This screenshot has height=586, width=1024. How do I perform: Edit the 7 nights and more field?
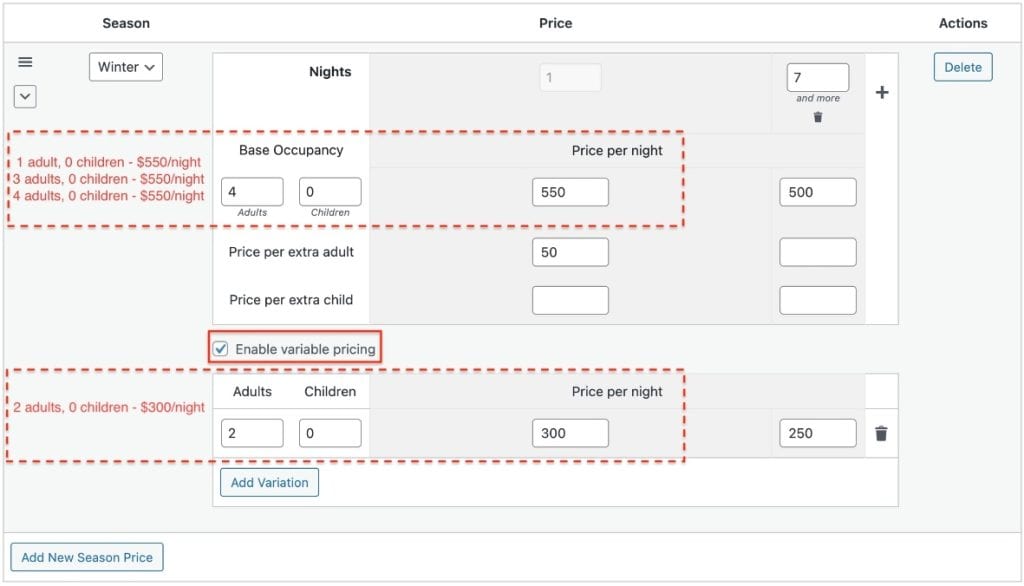817,77
